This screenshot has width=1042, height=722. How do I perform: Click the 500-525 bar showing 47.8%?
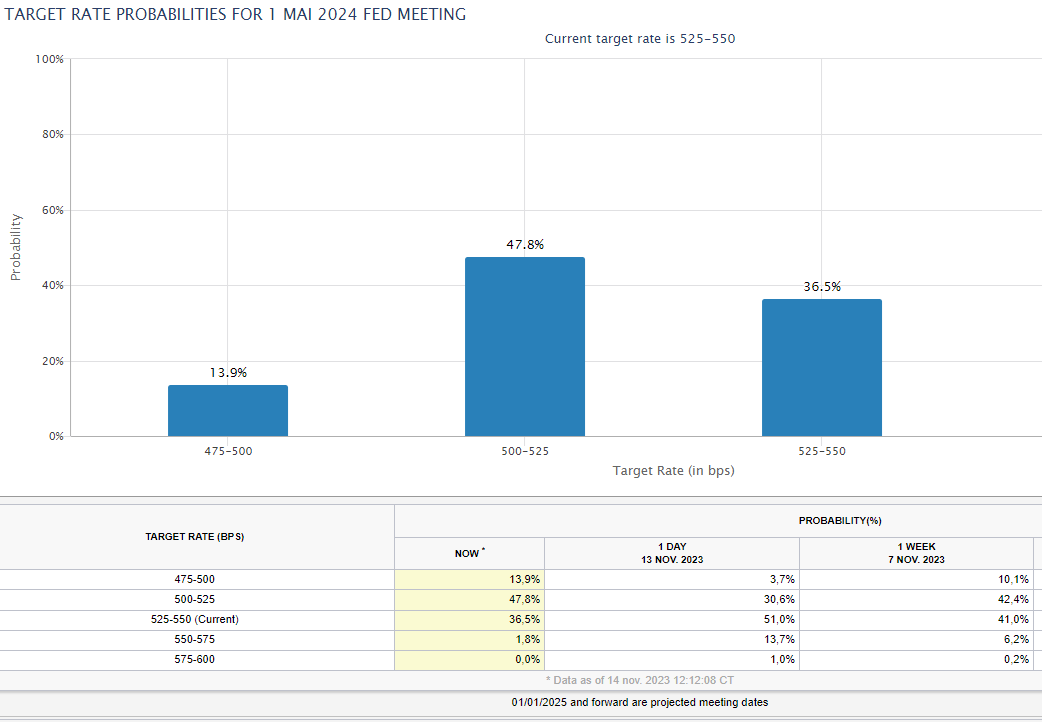tap(525, 347)
